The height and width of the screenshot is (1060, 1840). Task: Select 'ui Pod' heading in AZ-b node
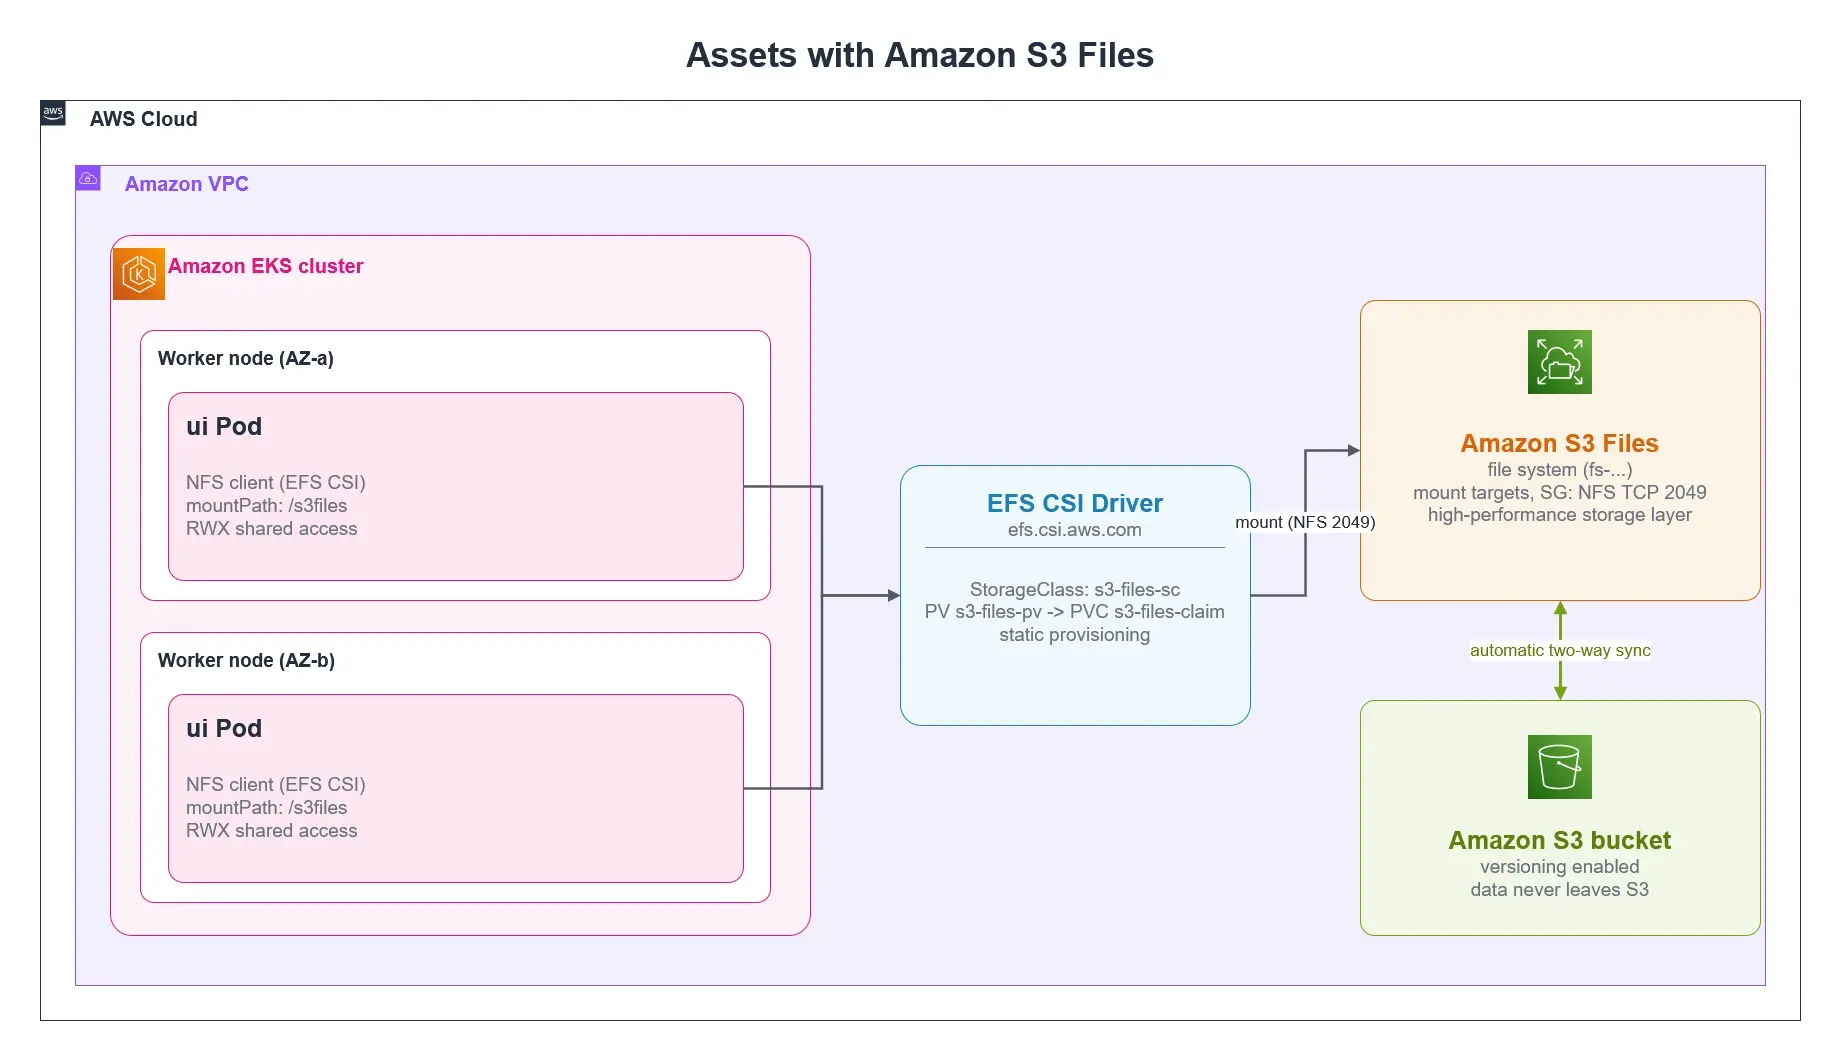tap(224, 728)
